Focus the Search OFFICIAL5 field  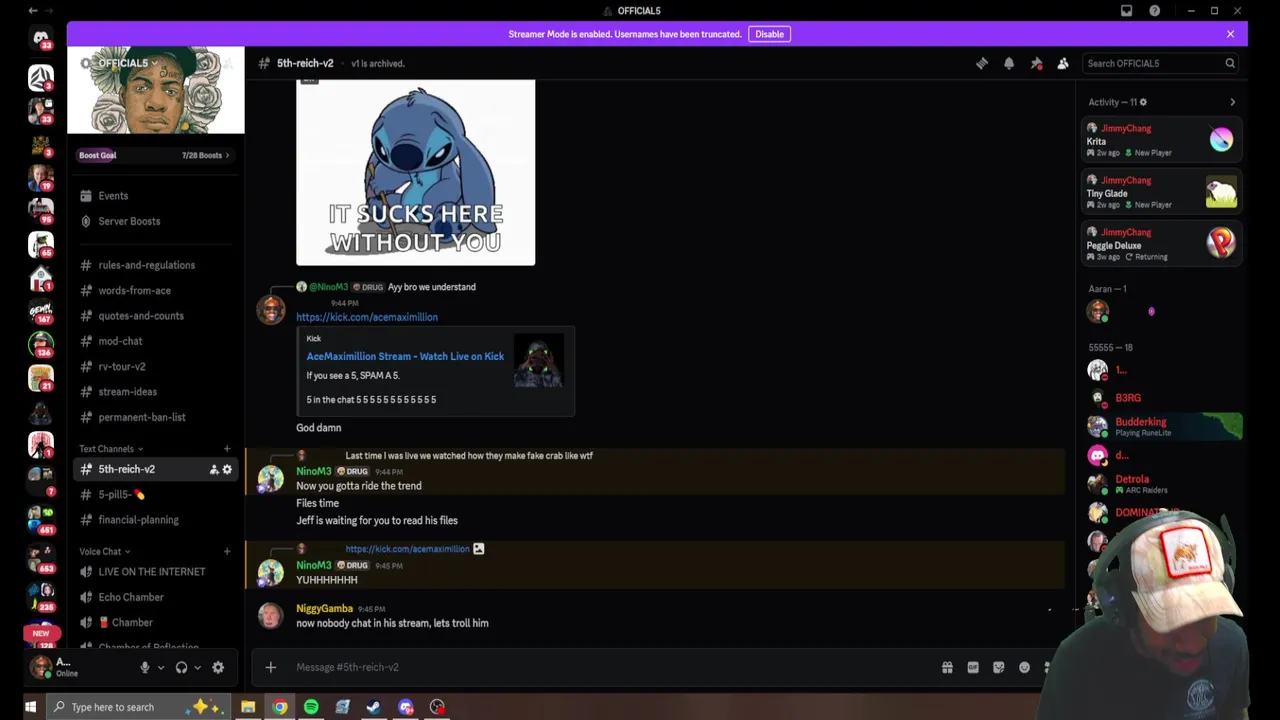pyautogui.click(x=1160, y=63)
